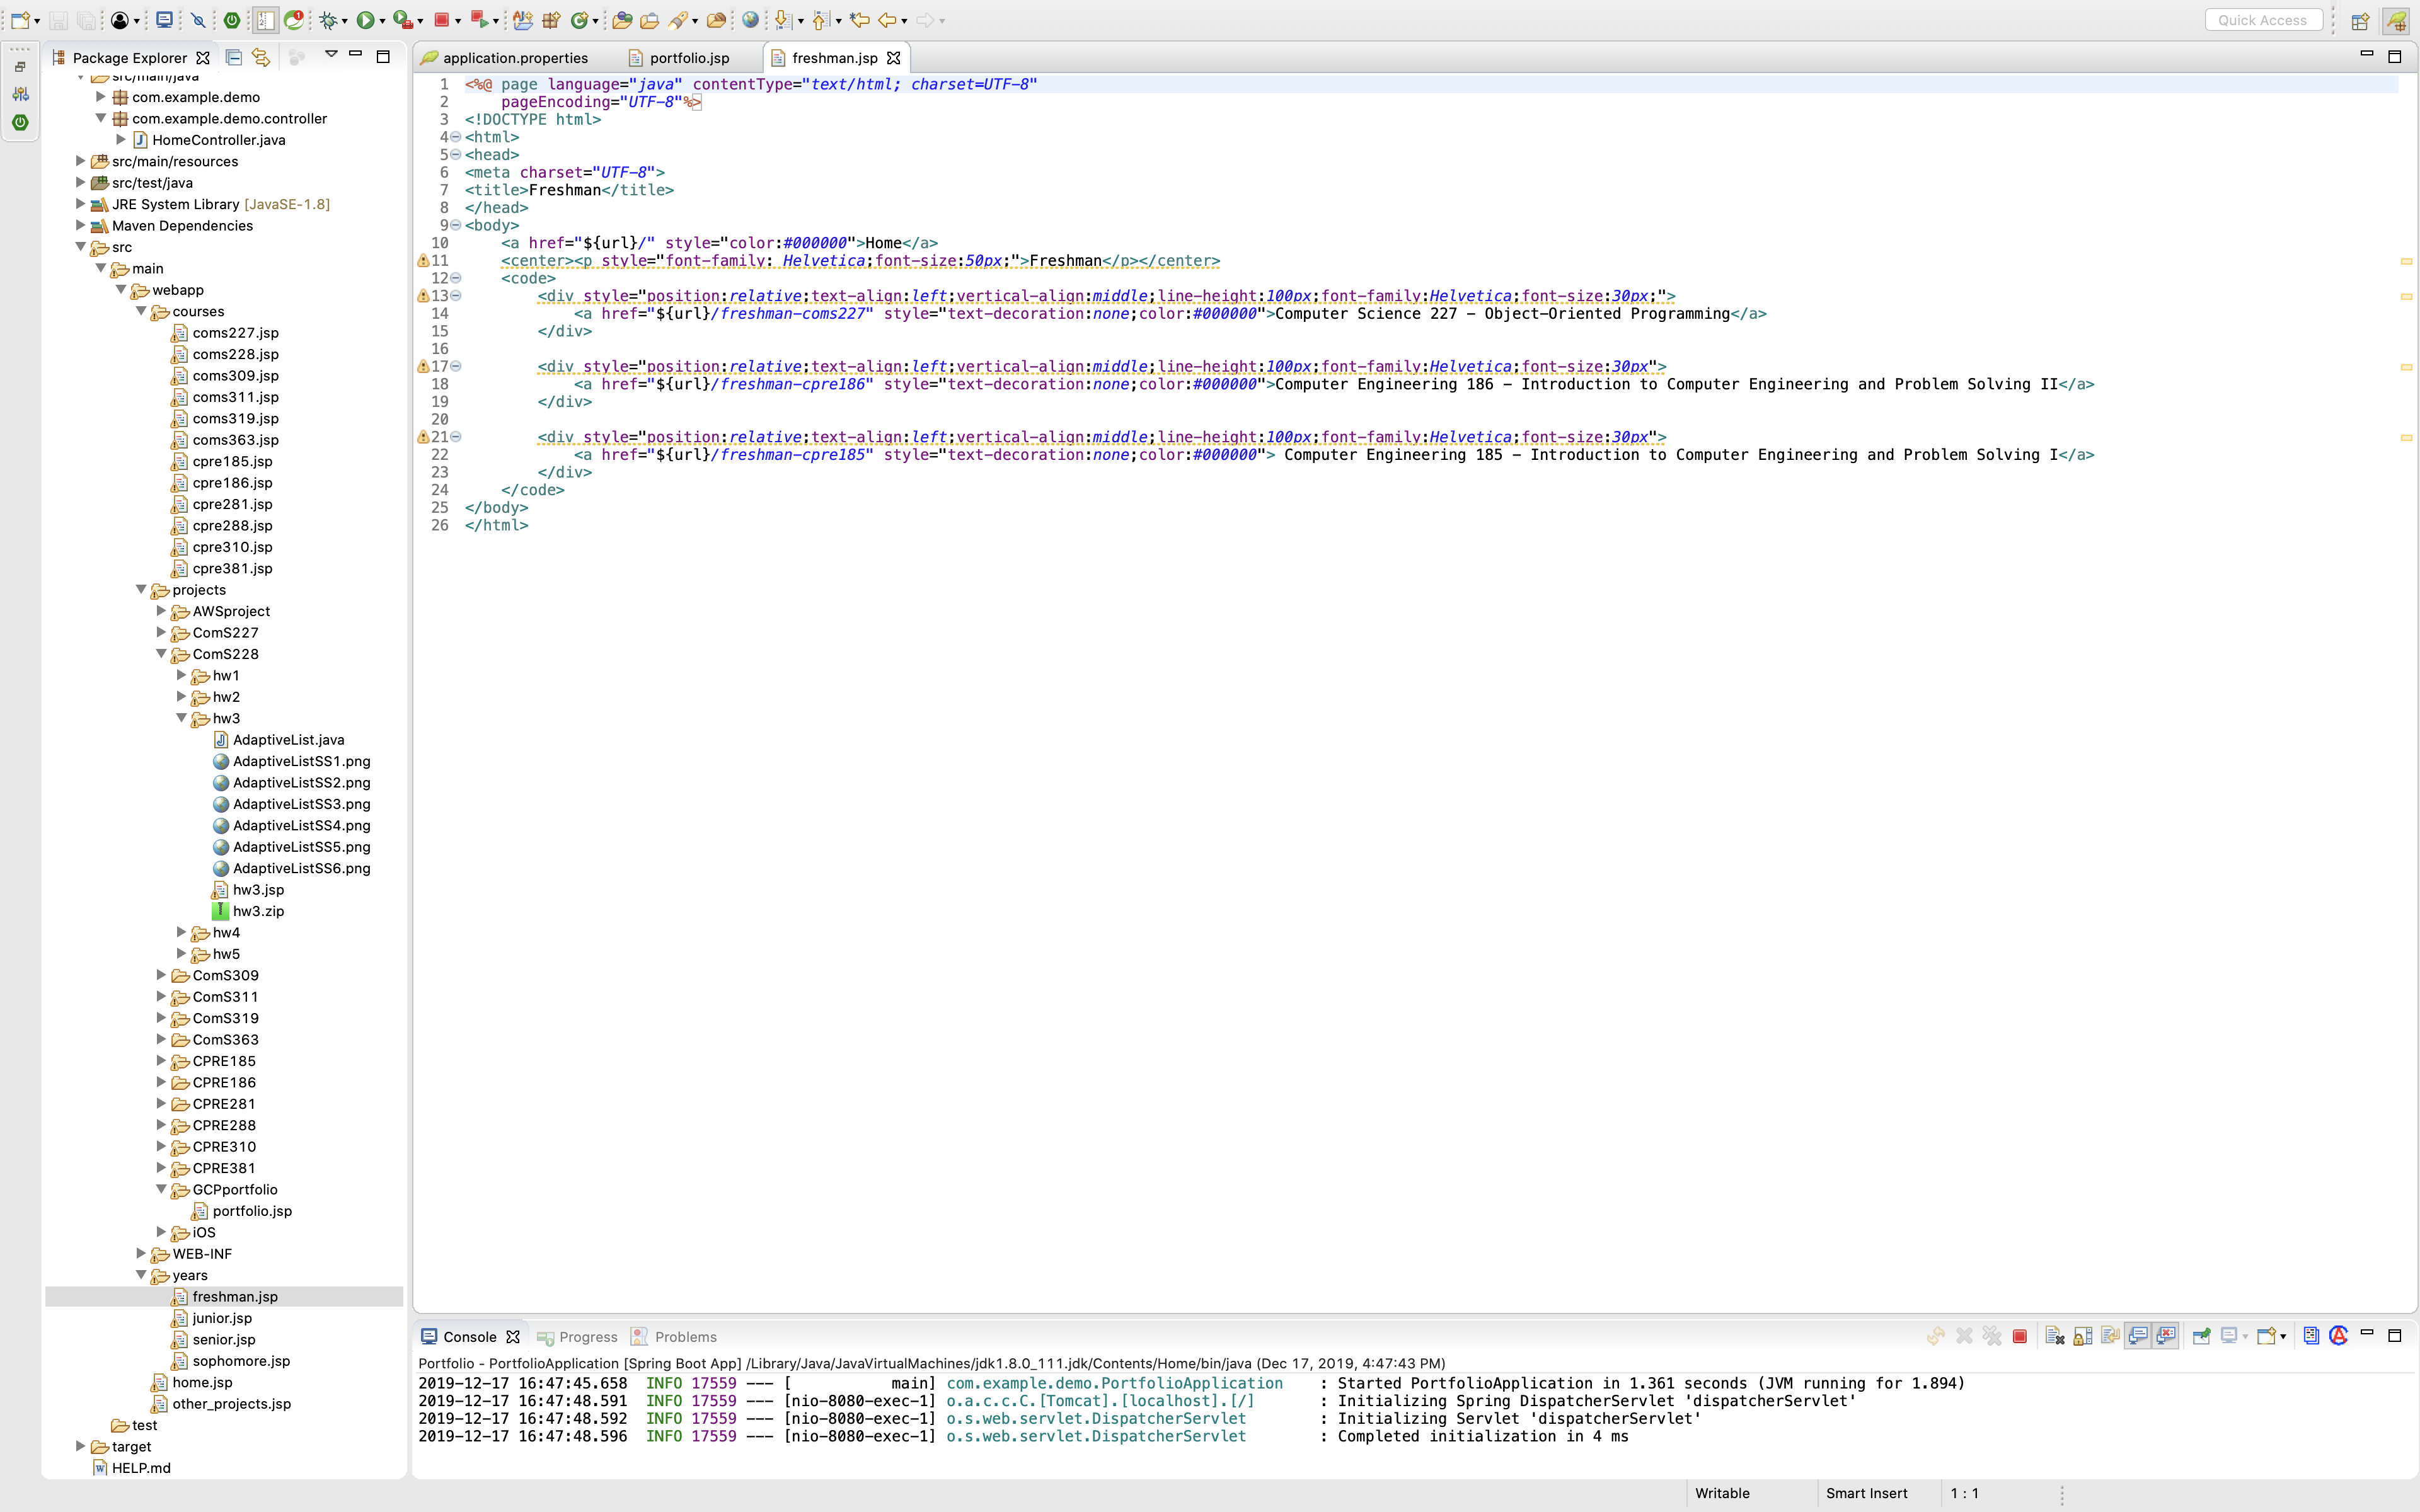
Task: Click the Debug bug icon in toolbar
Action: coord(328,20)
